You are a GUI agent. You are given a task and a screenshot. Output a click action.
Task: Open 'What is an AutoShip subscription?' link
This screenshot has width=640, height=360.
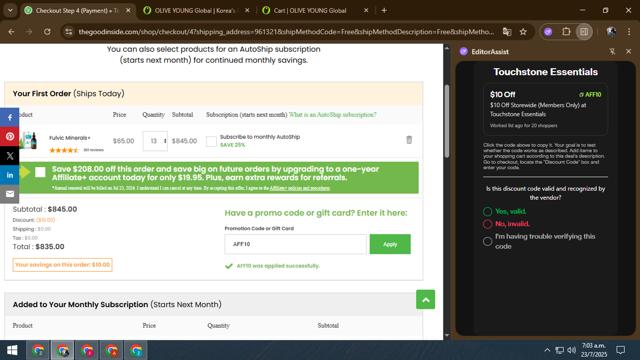point(332,115)
